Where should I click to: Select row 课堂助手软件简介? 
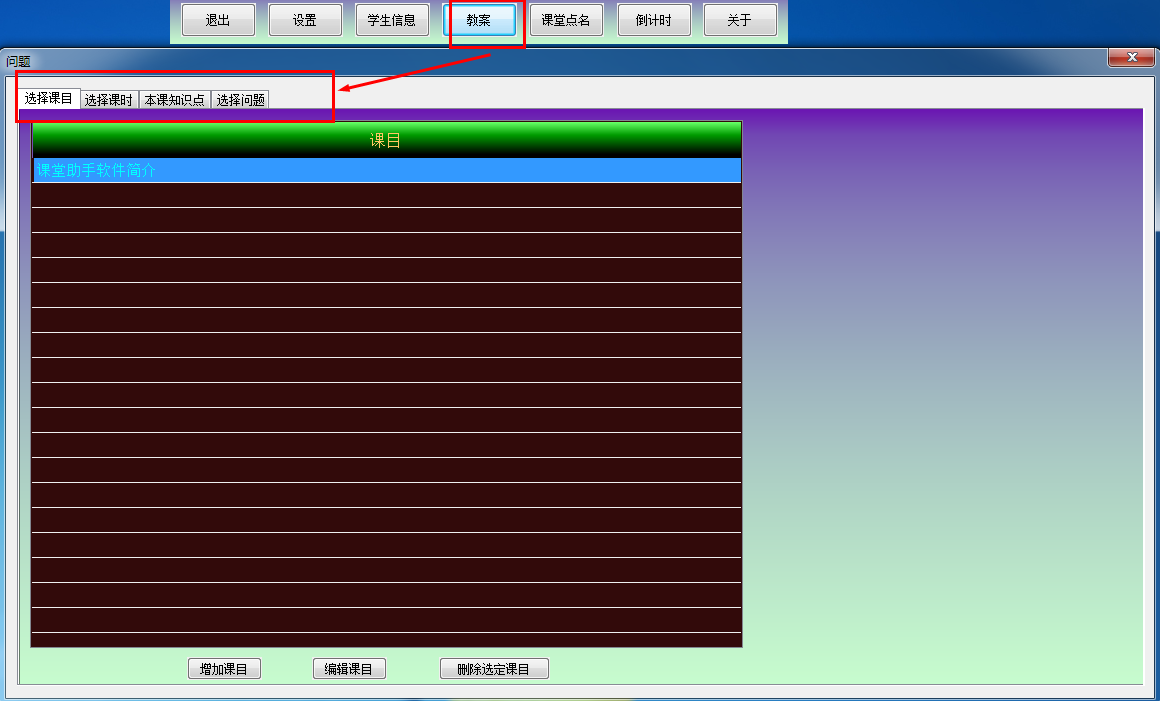point(387,170)
